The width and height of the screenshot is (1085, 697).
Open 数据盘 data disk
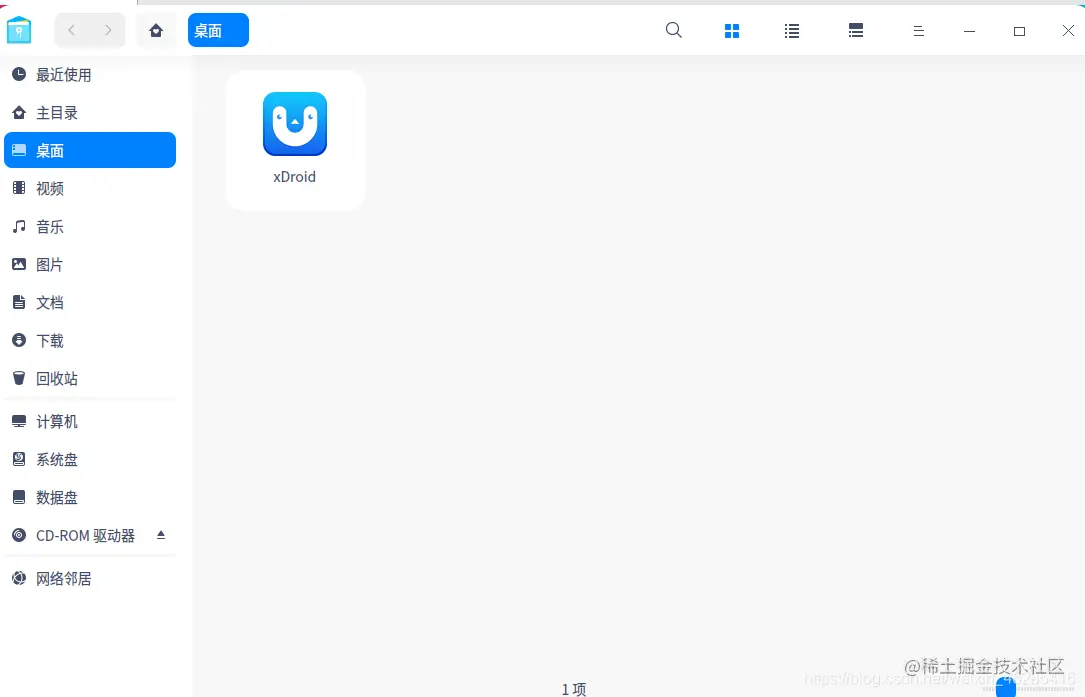90,498
